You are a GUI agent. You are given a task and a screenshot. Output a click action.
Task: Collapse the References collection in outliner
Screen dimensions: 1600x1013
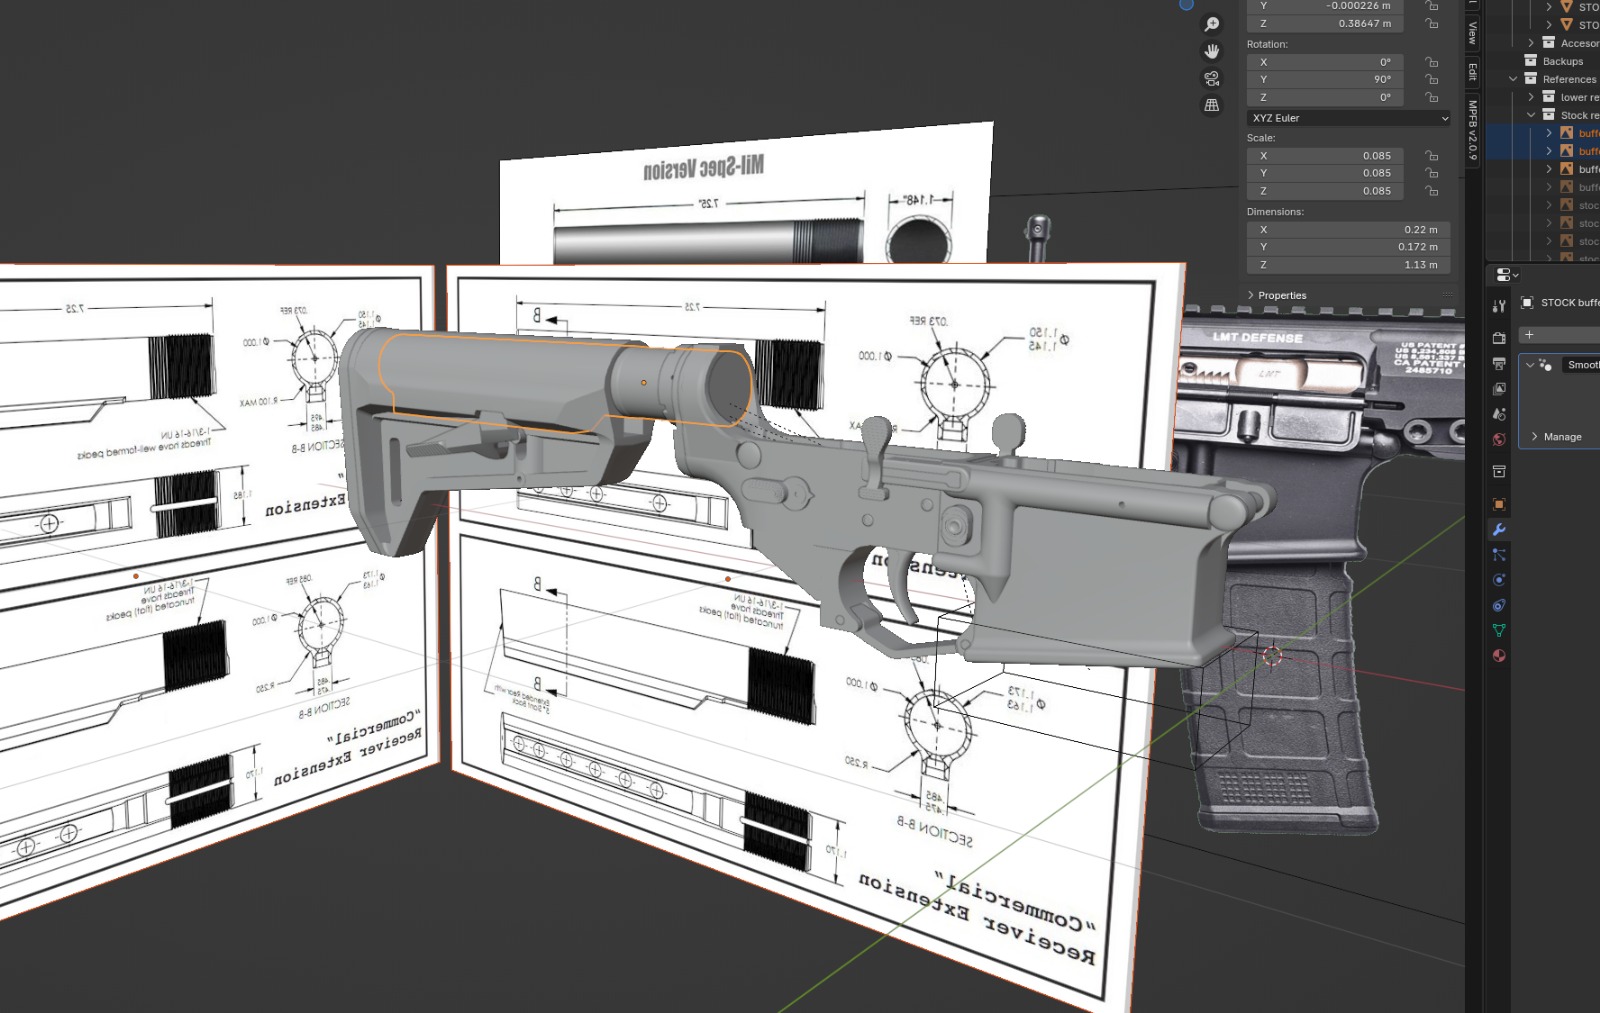(1513, 79)
